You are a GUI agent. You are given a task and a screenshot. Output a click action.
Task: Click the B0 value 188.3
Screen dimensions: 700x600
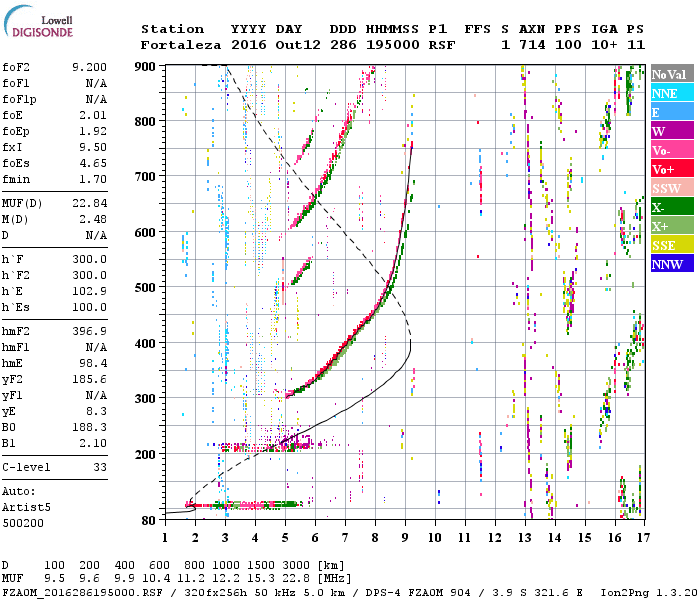click(x=89, y=428)
